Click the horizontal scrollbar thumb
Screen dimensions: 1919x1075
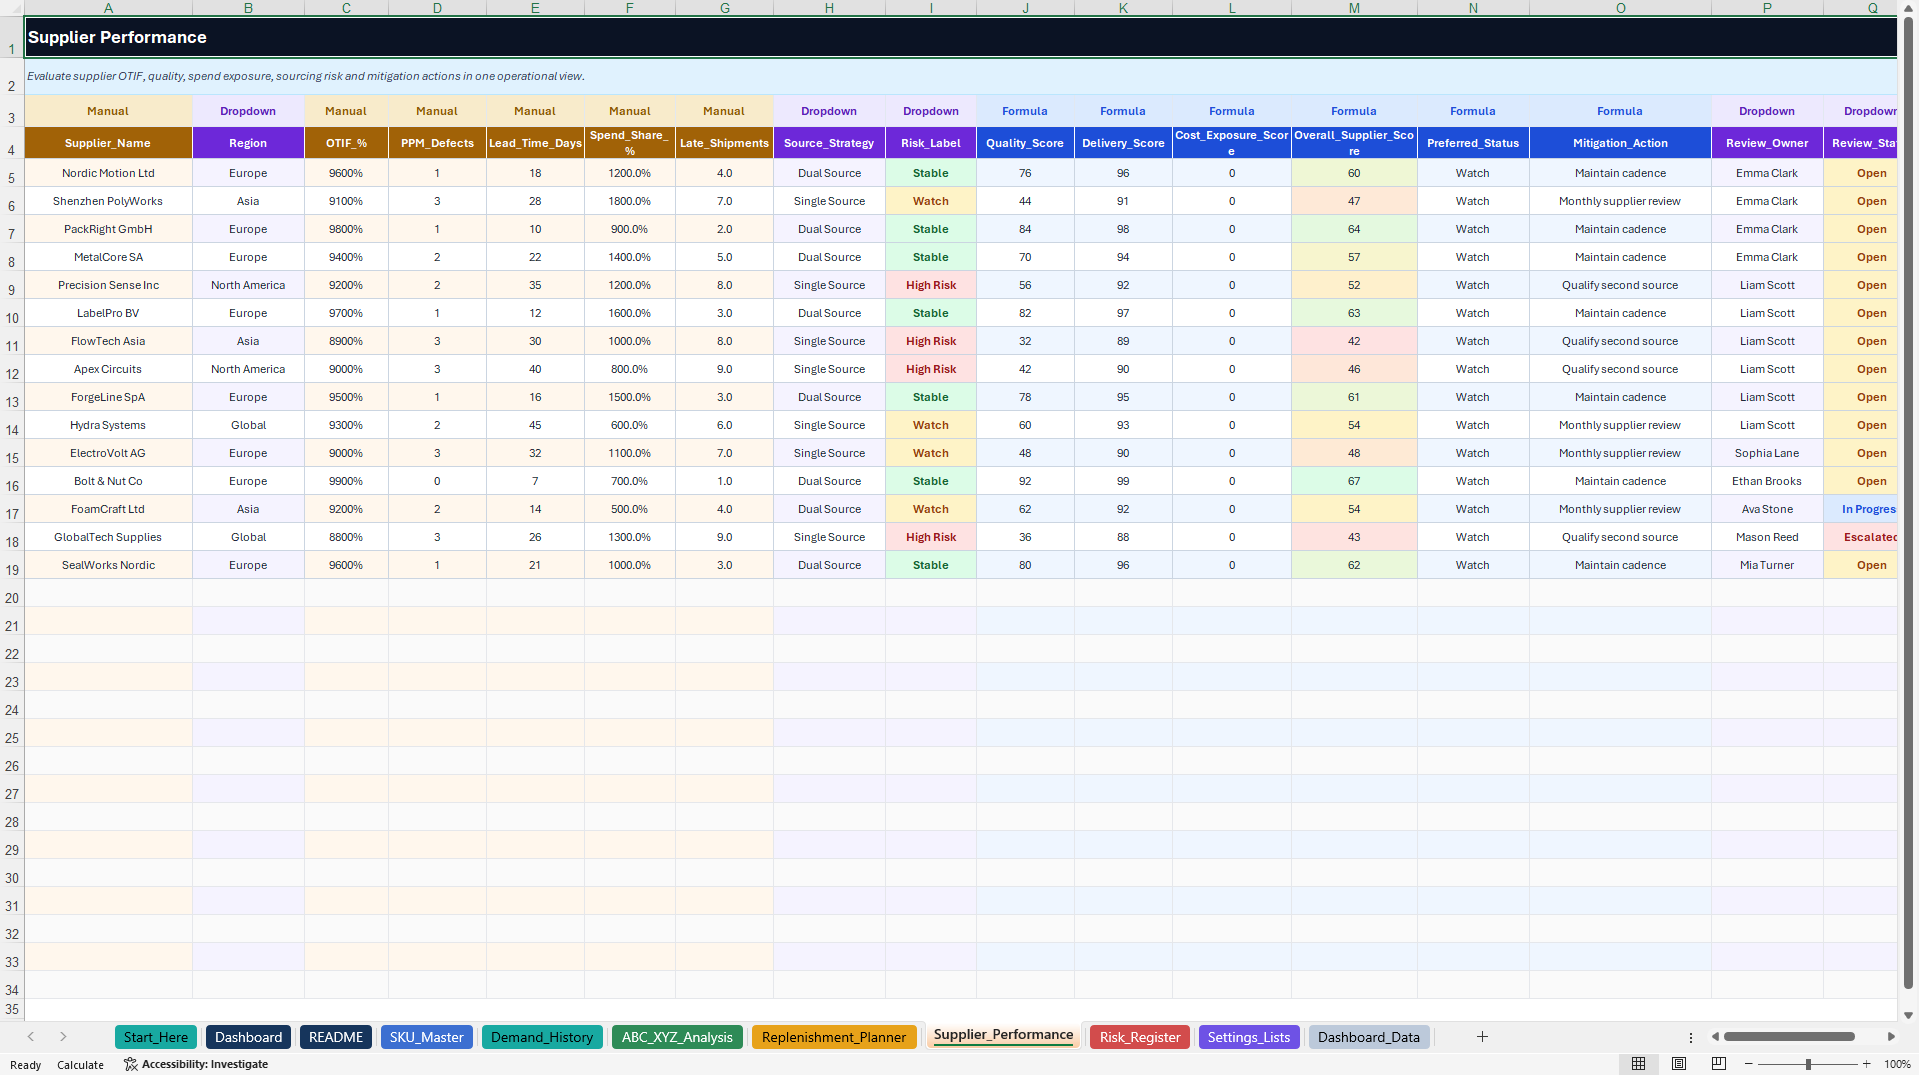pyautogui.click(x=1789, y=1037)
